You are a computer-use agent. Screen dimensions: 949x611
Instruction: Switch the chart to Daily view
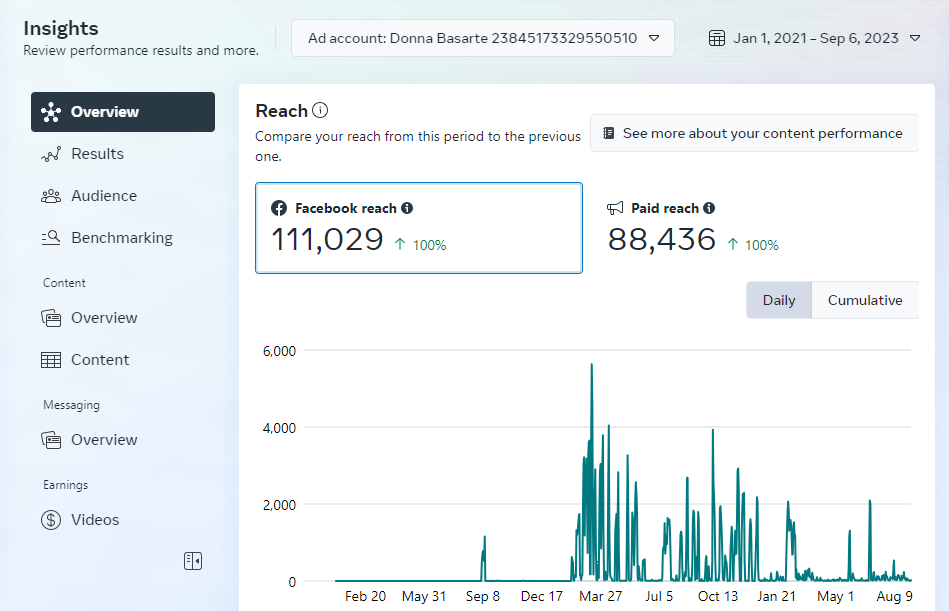779,300
